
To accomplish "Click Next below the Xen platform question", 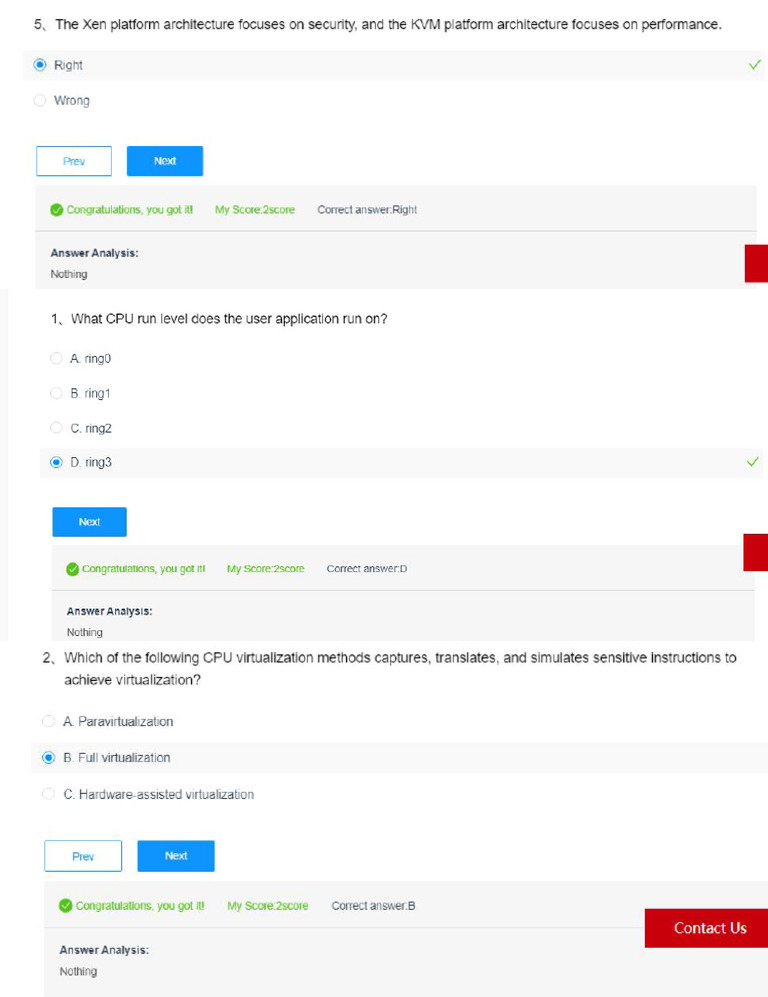I will coord(165,161).
